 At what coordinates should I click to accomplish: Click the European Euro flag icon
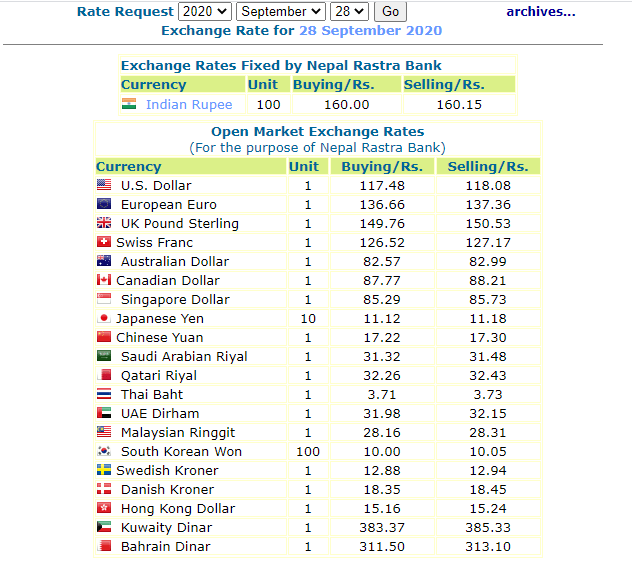point(104,204)
